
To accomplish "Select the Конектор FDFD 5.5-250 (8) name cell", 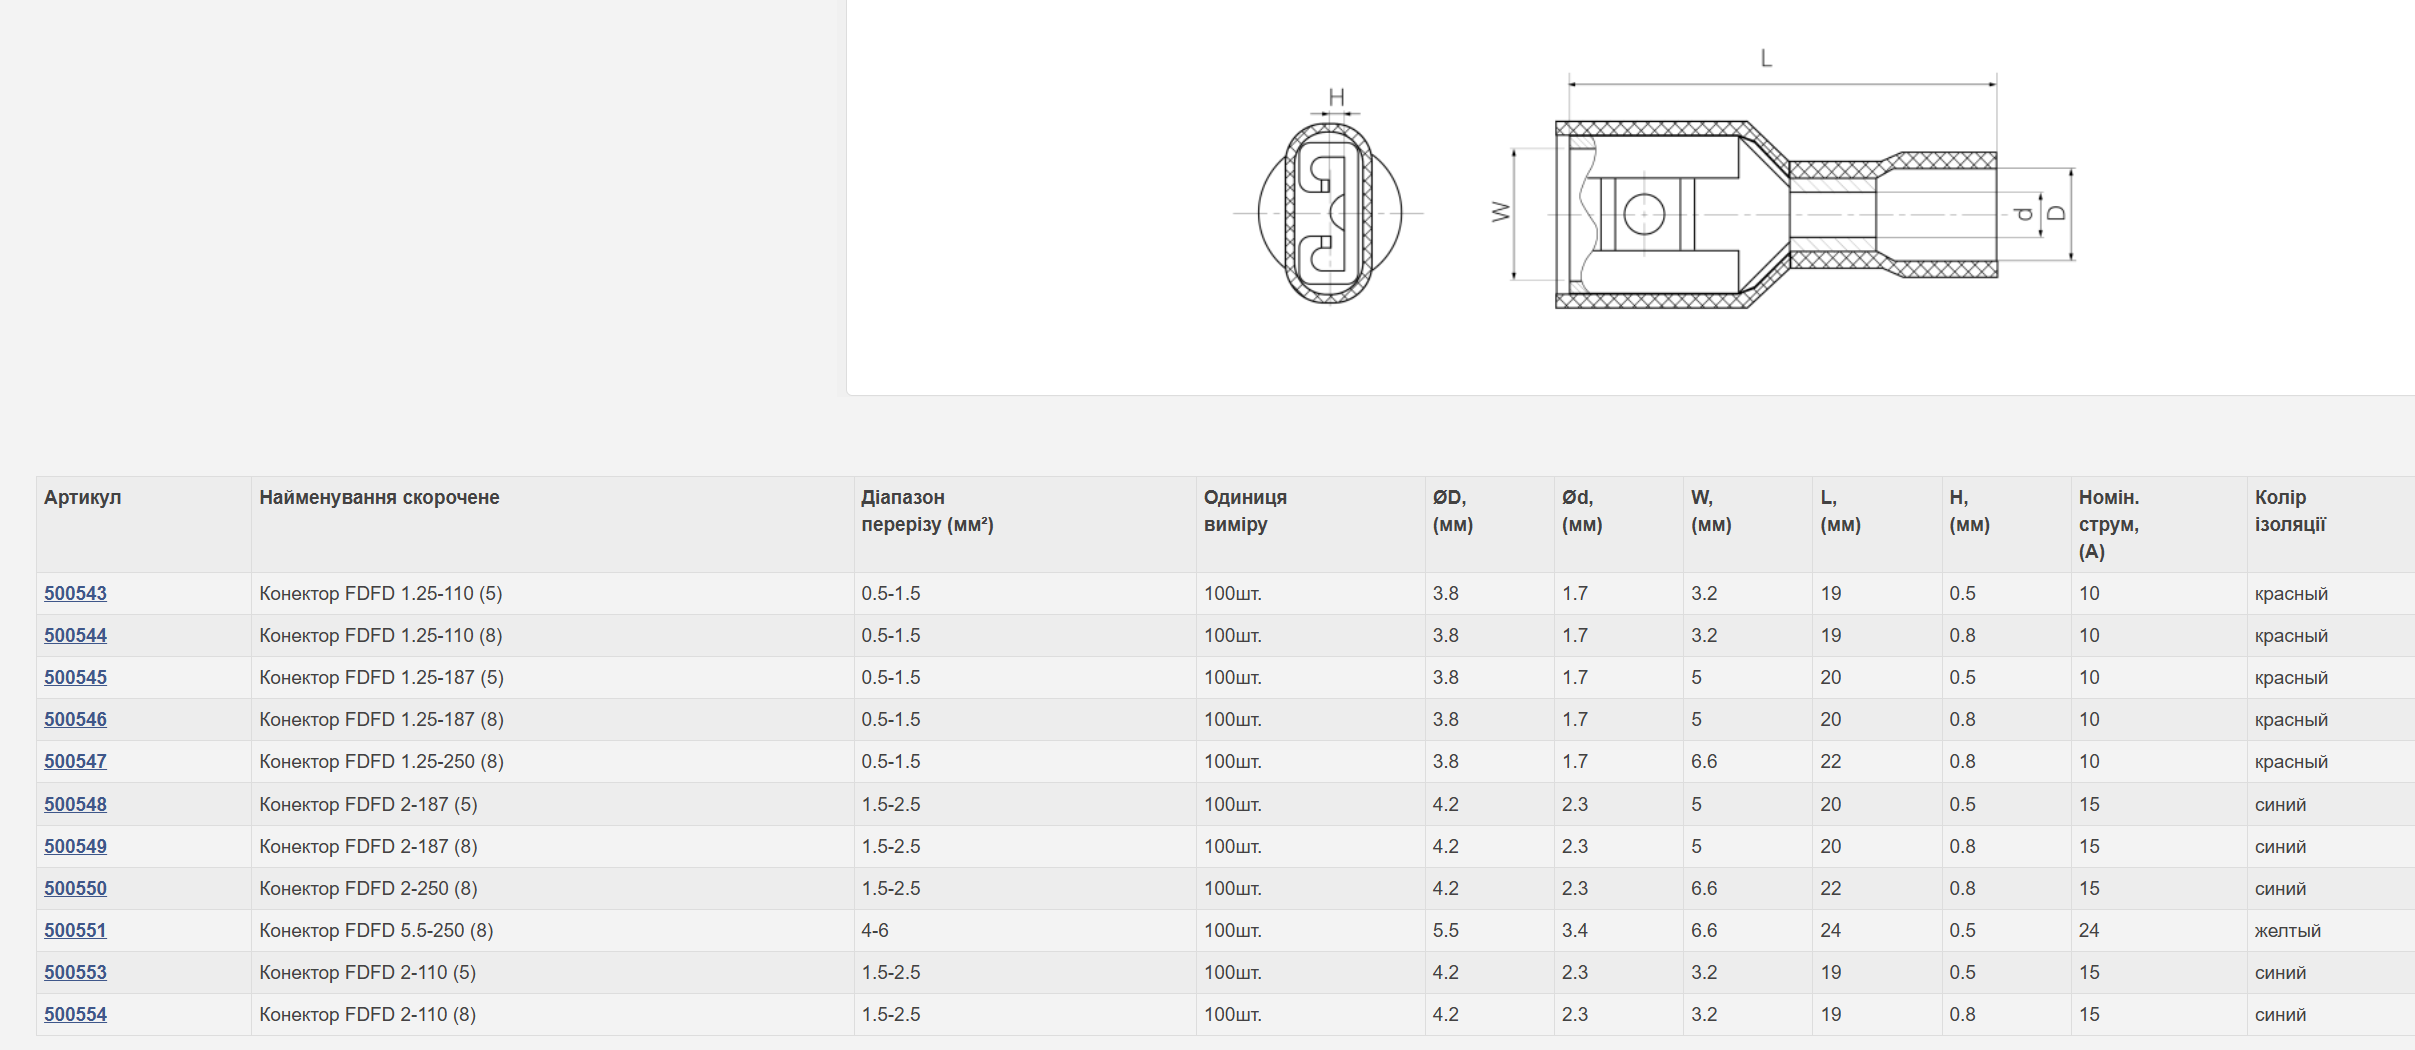I will pos(552,930).
